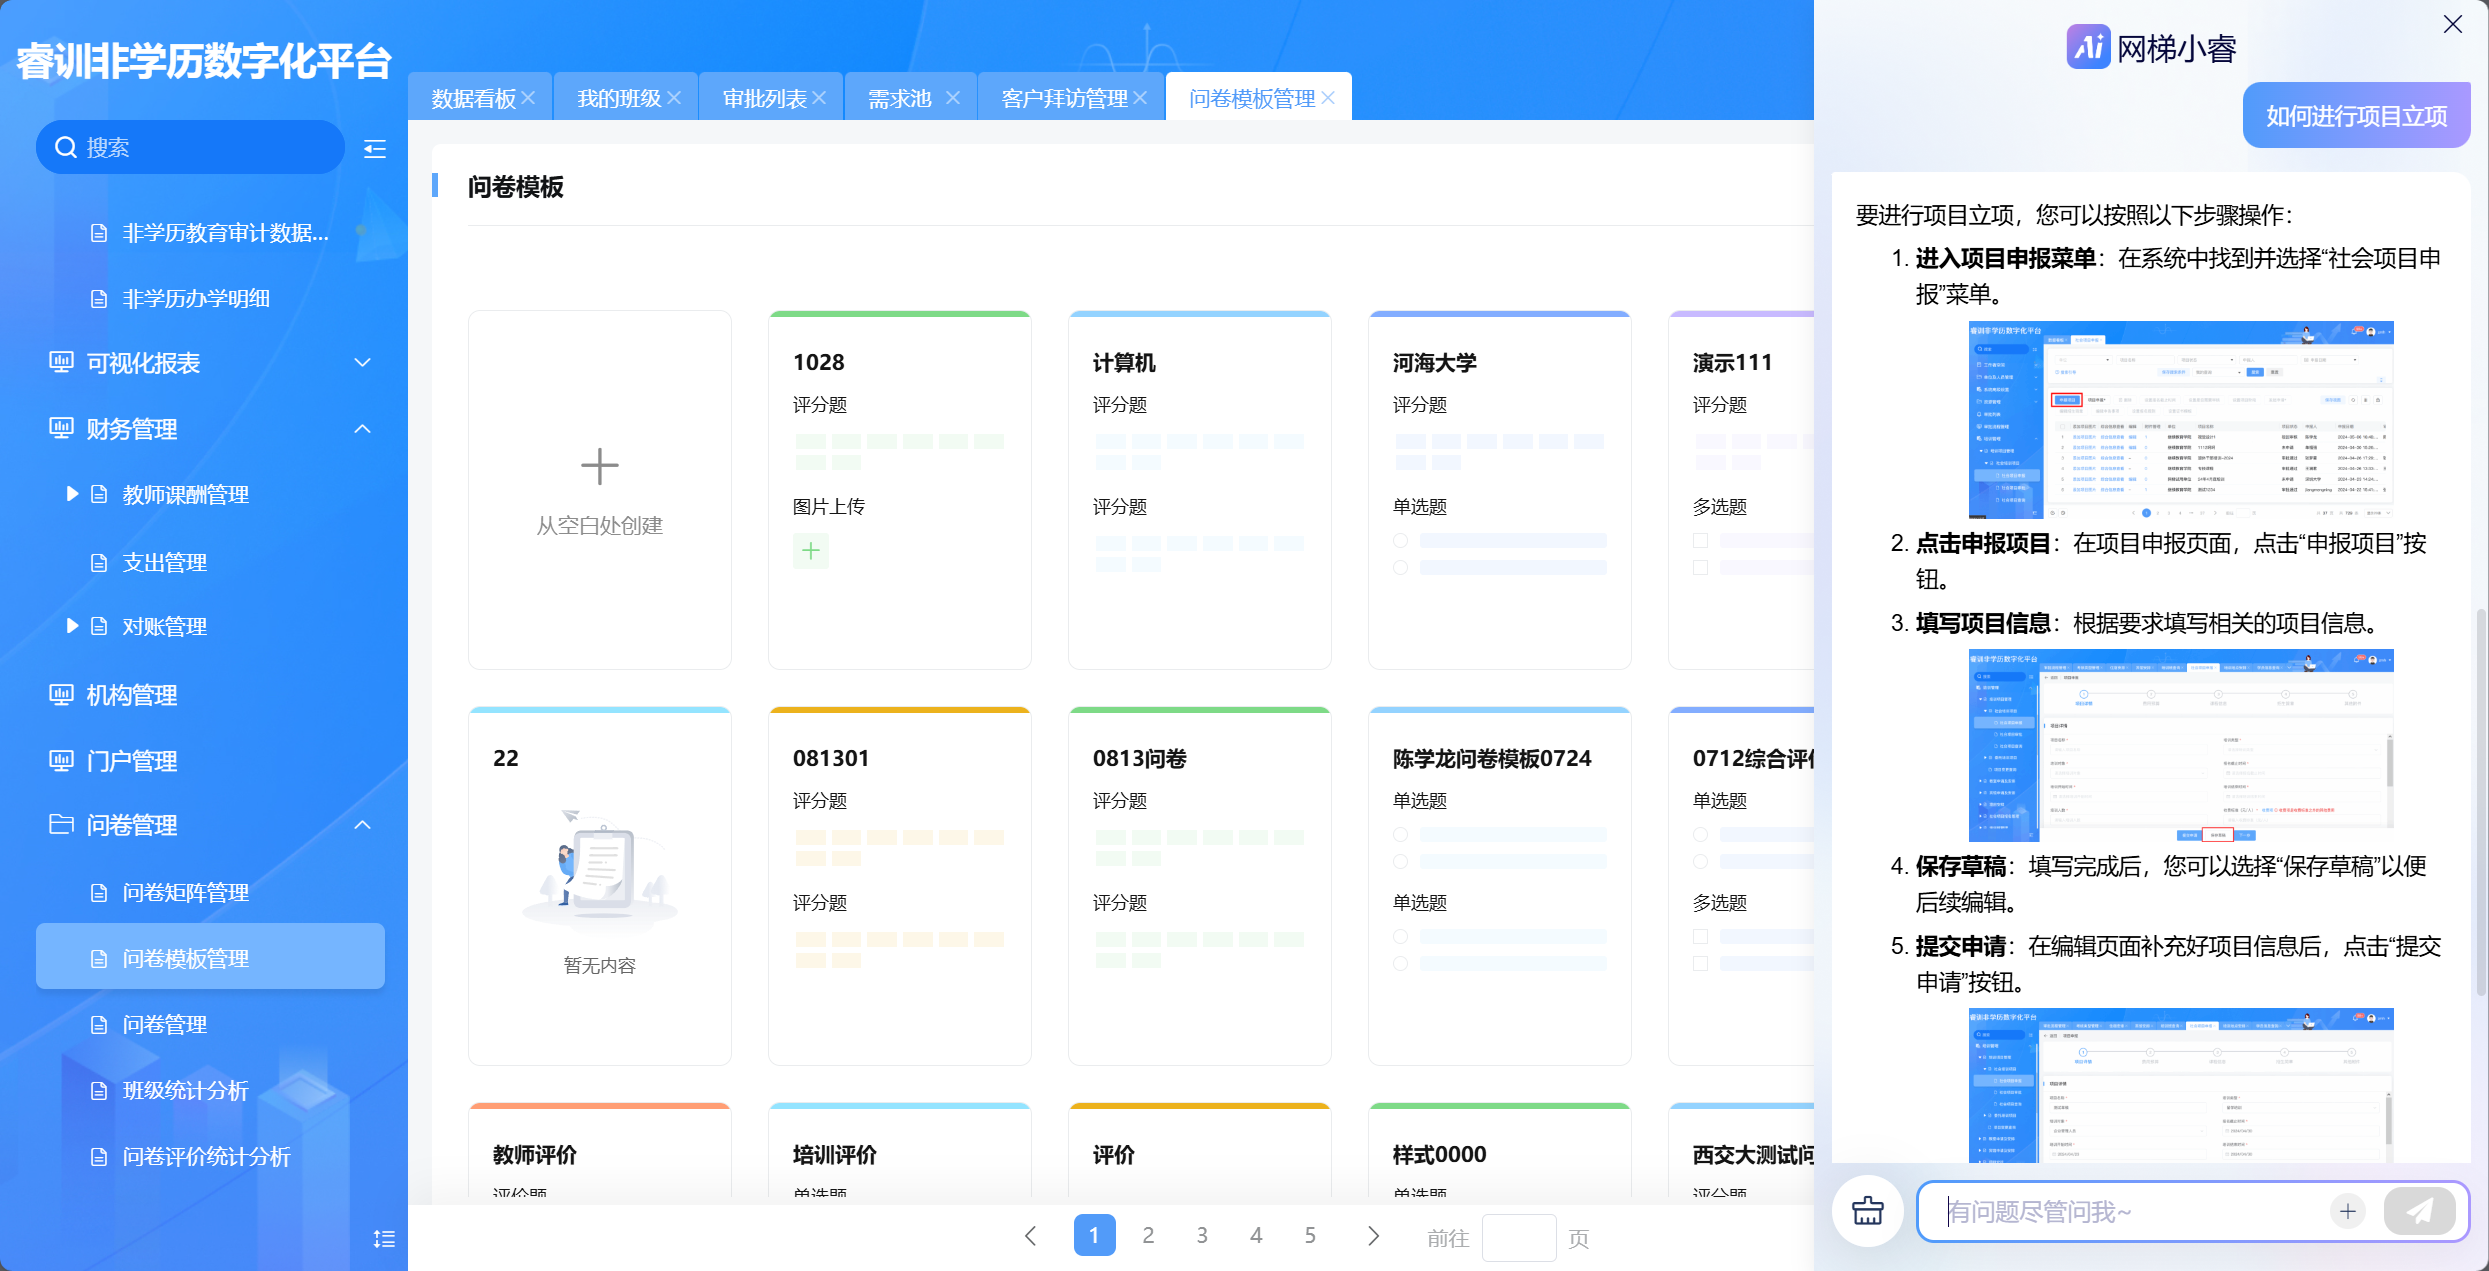Image resolution: width=2489 pixels, height=1271 pixels.
Task: Click the clear conversation broom icon
Action: click(x=1868, y=1211)
